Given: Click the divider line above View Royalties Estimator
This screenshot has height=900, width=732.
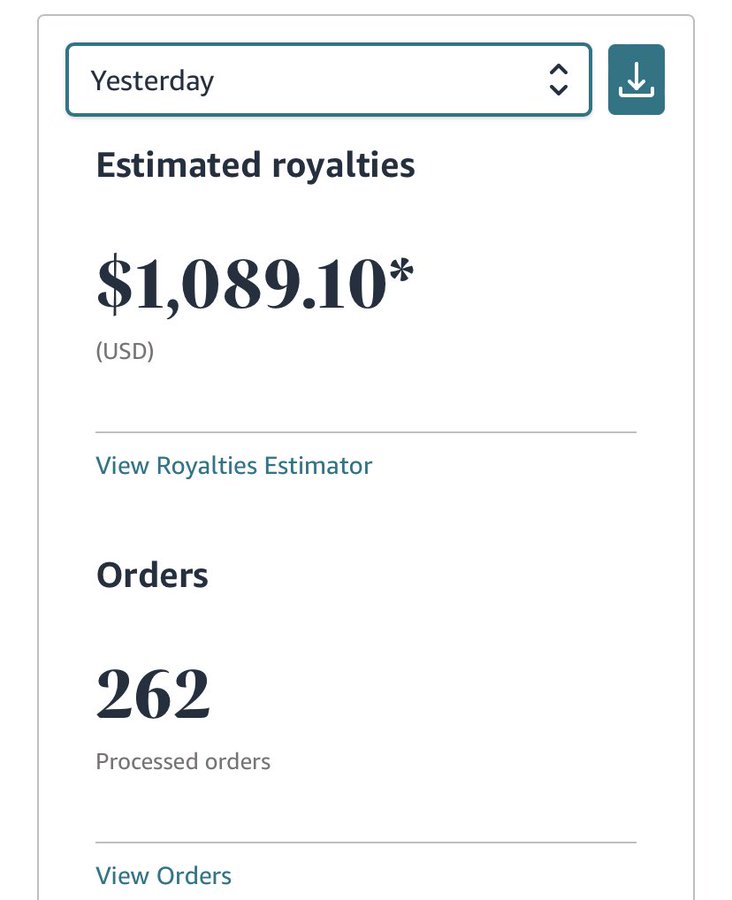Looking at the screenshot, I should point(366,432).
